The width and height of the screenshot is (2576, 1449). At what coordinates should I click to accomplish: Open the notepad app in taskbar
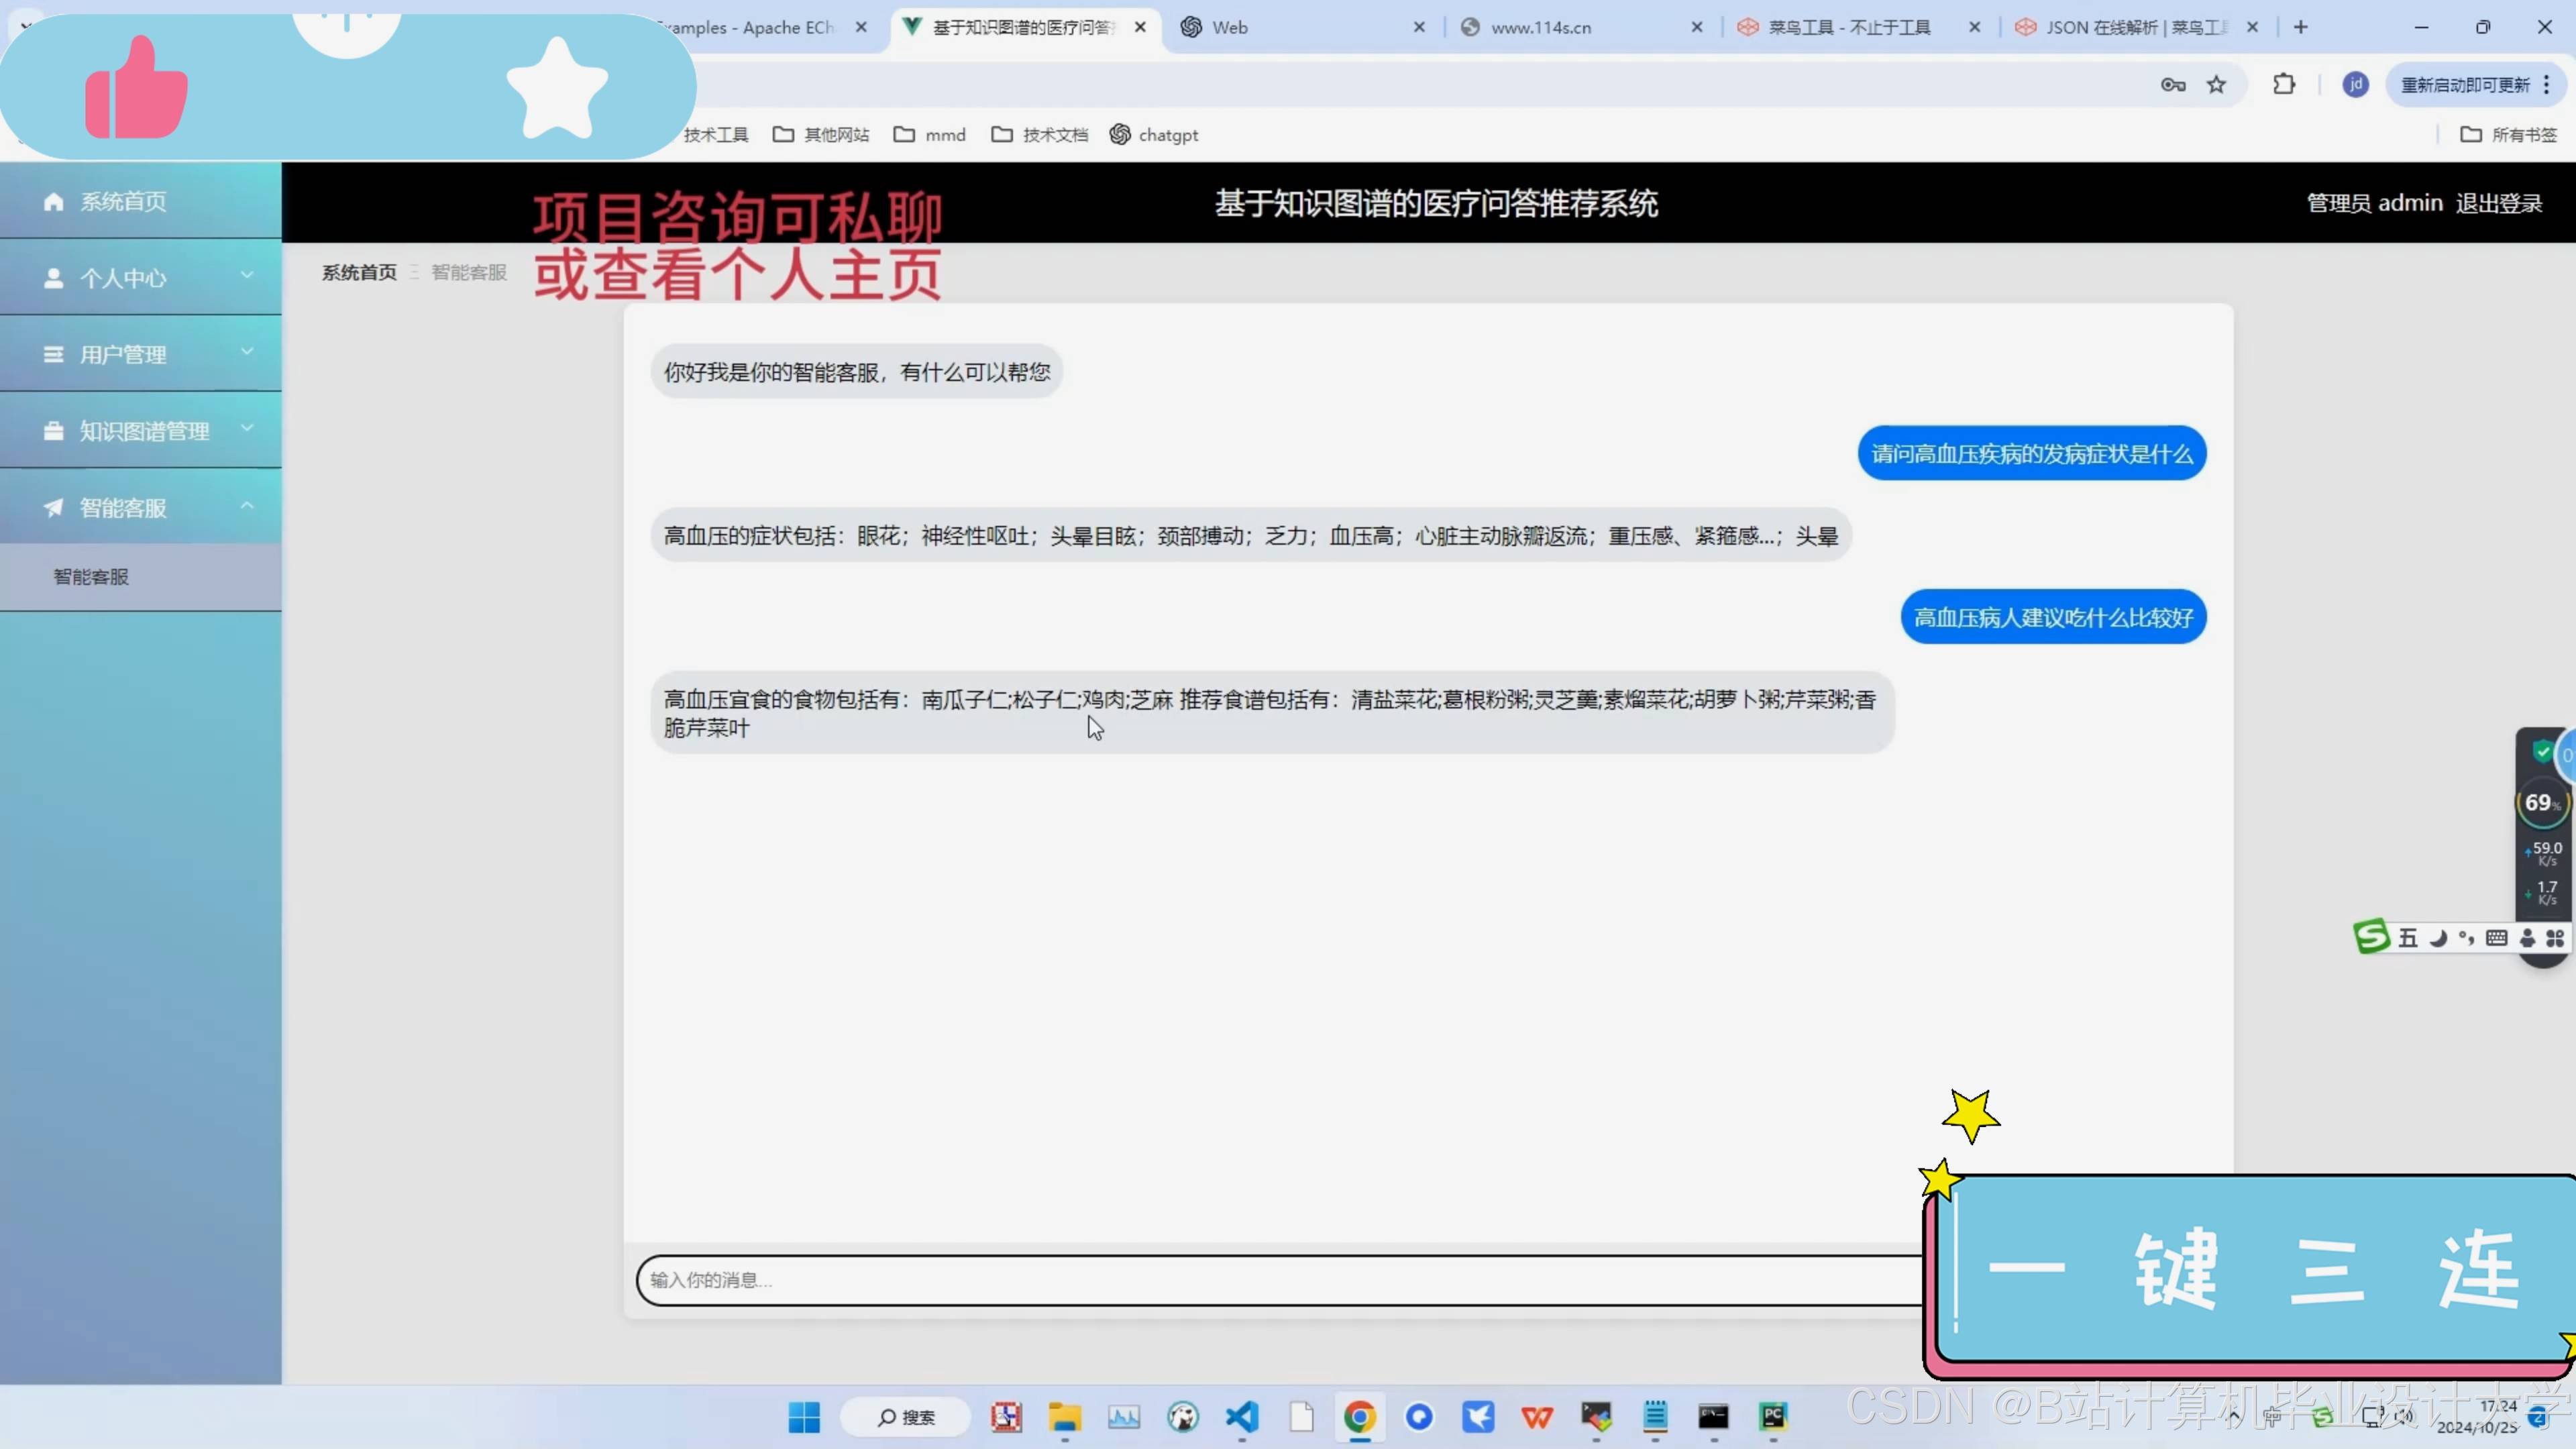point(1655,1417)
